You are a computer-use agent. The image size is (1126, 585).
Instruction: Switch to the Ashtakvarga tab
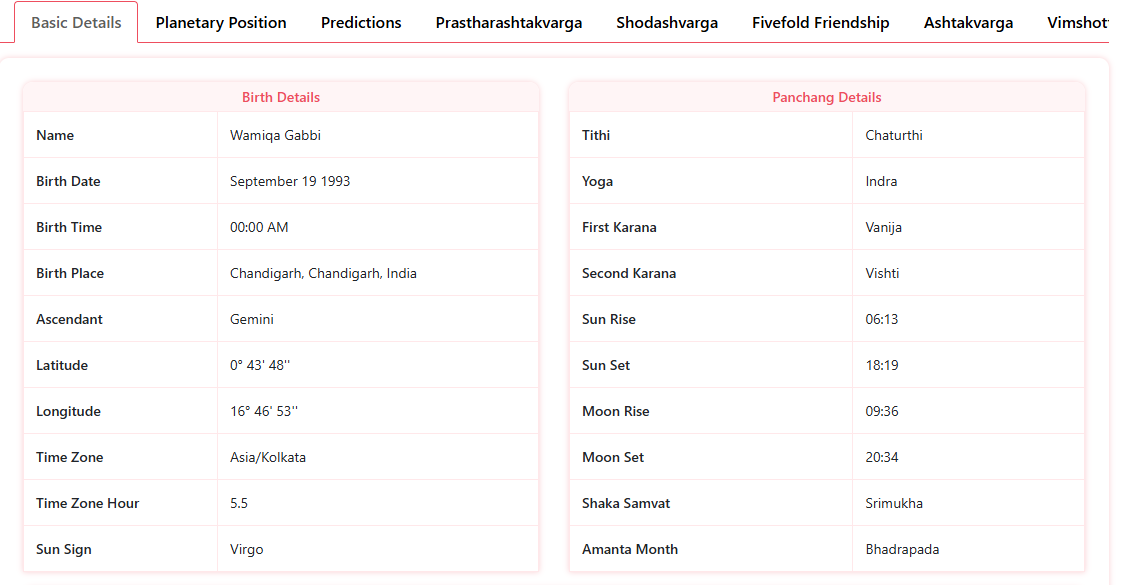tap(968, 22)
